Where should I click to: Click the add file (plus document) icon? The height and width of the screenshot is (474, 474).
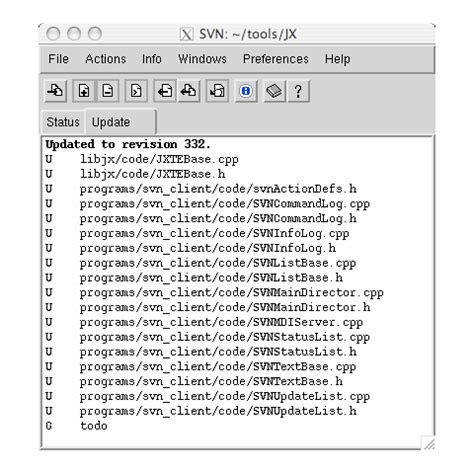[x=83, y=91]
